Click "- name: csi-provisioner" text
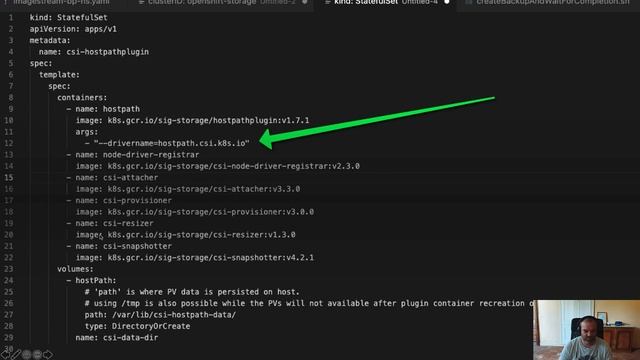The image size is (640, 360). pos(119,200)
